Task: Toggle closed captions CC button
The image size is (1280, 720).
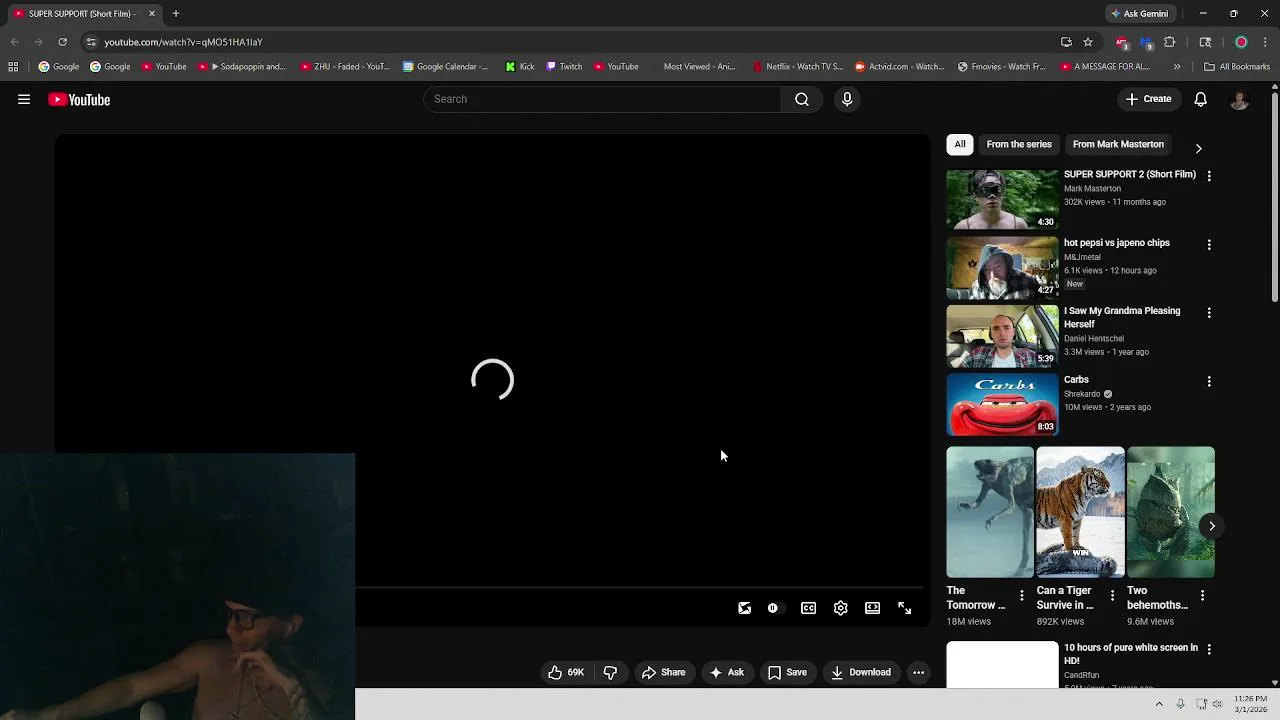Action: [809, 608]
